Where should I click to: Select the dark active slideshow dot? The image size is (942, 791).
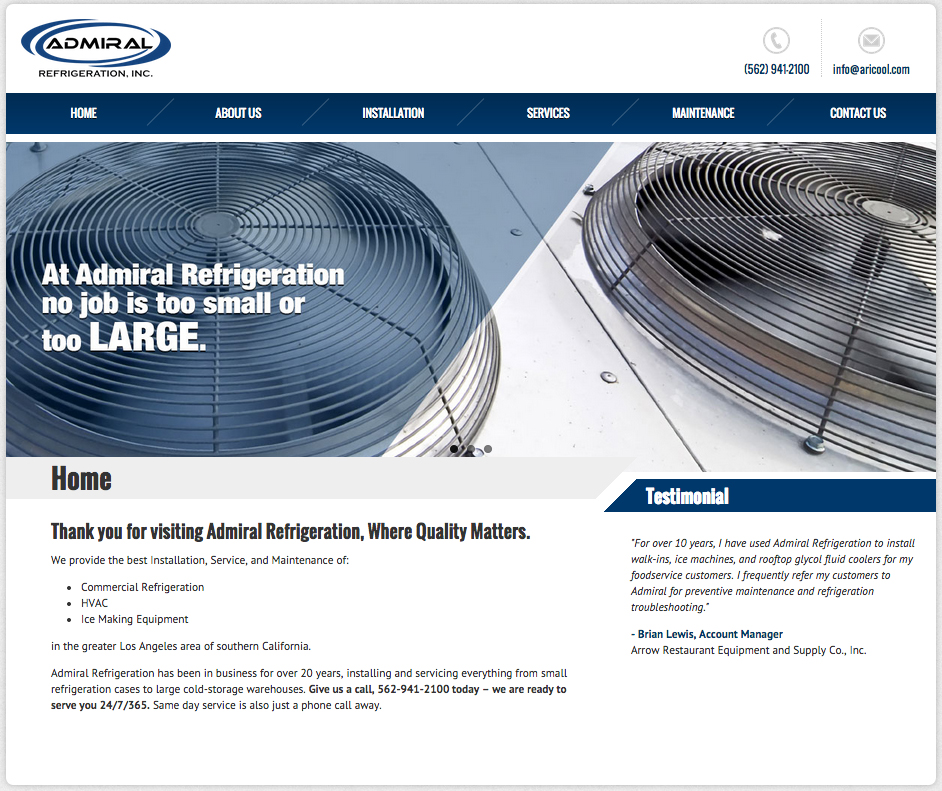pos(454,449)
